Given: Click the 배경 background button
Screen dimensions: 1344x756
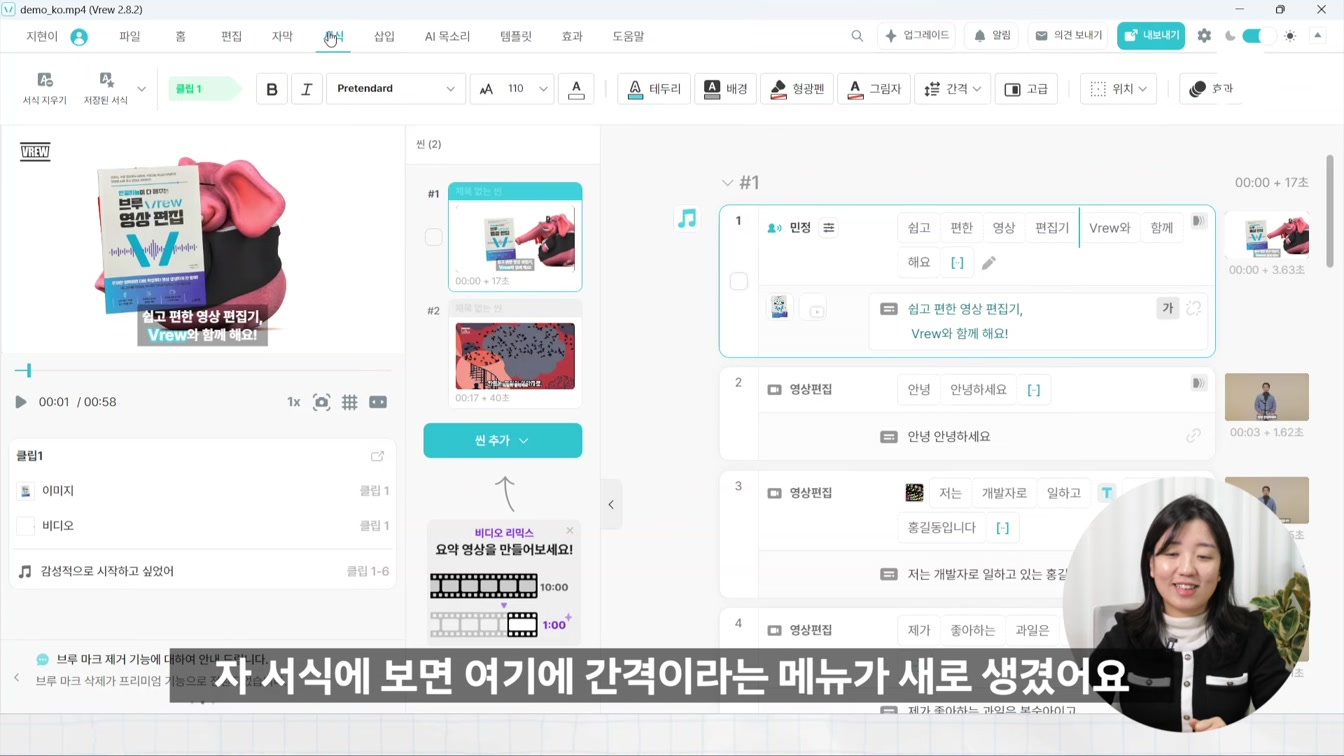Looking at the screenshot, I should click(726, 89).
